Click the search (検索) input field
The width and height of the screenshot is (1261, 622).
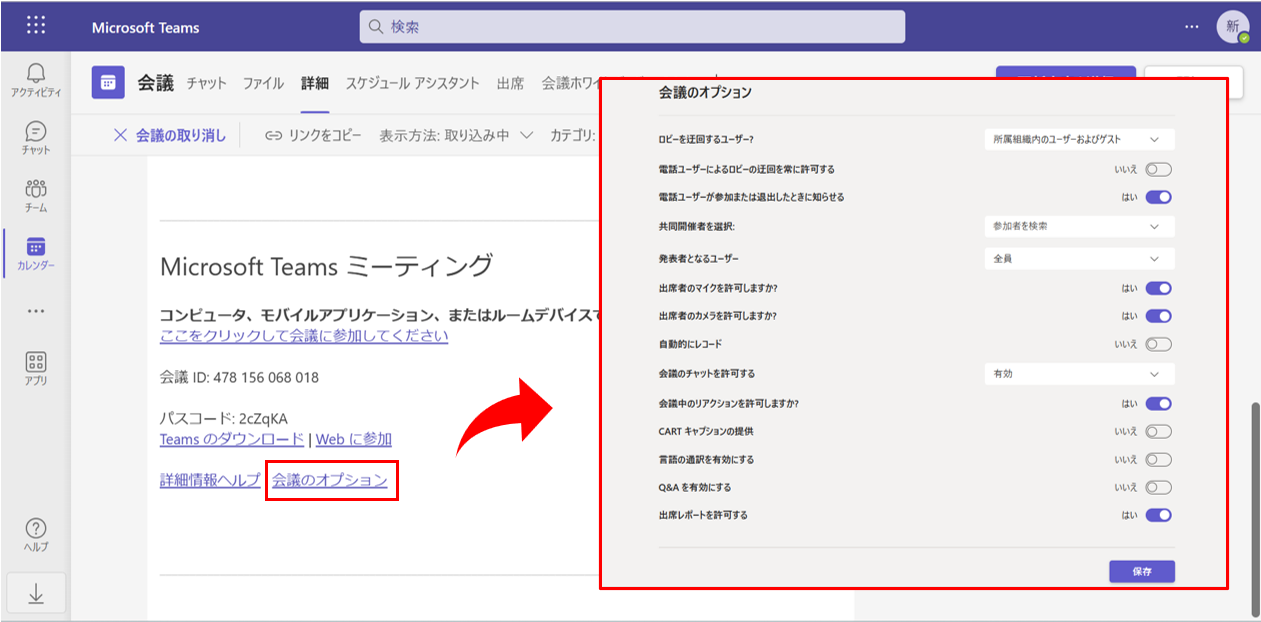632,27
